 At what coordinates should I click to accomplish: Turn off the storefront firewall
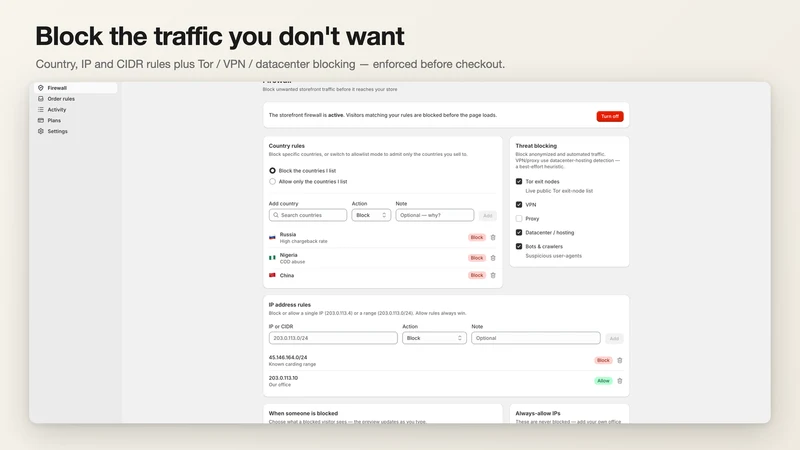tap(610, 116)
